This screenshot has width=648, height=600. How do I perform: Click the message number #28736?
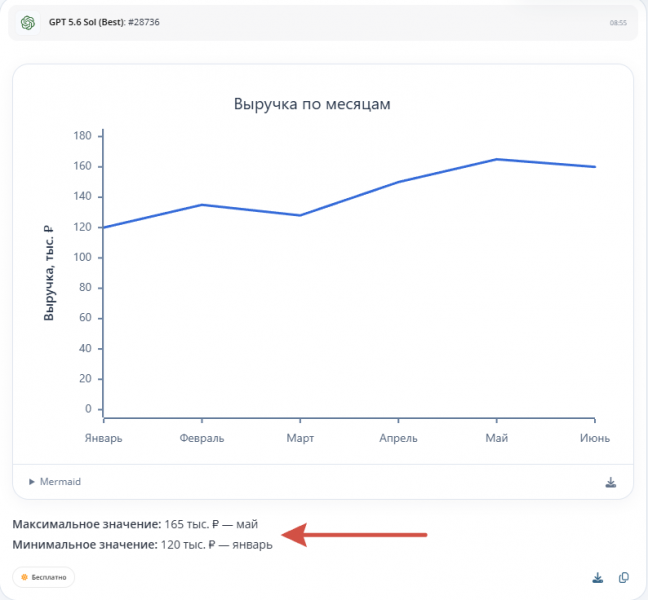pos(144,22)
